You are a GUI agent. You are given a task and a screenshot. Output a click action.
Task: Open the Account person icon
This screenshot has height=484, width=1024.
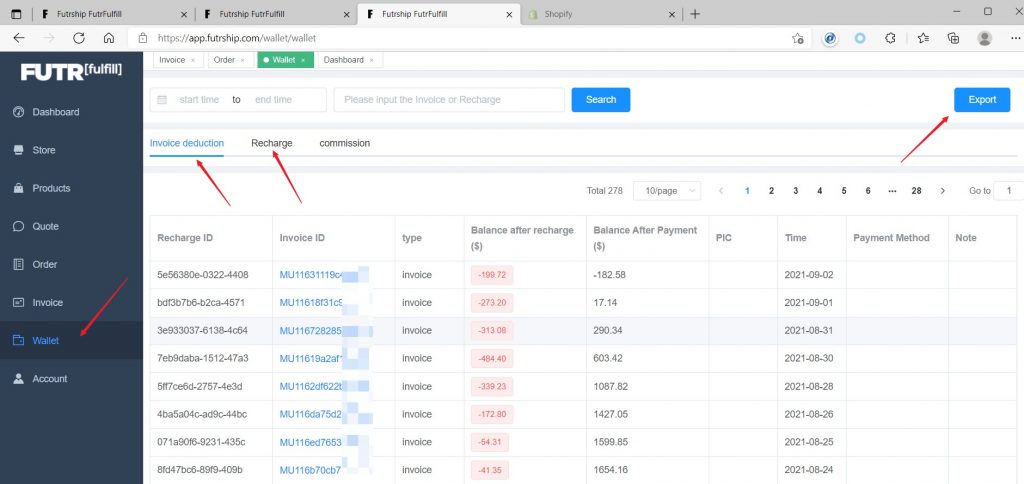[18, 379]
